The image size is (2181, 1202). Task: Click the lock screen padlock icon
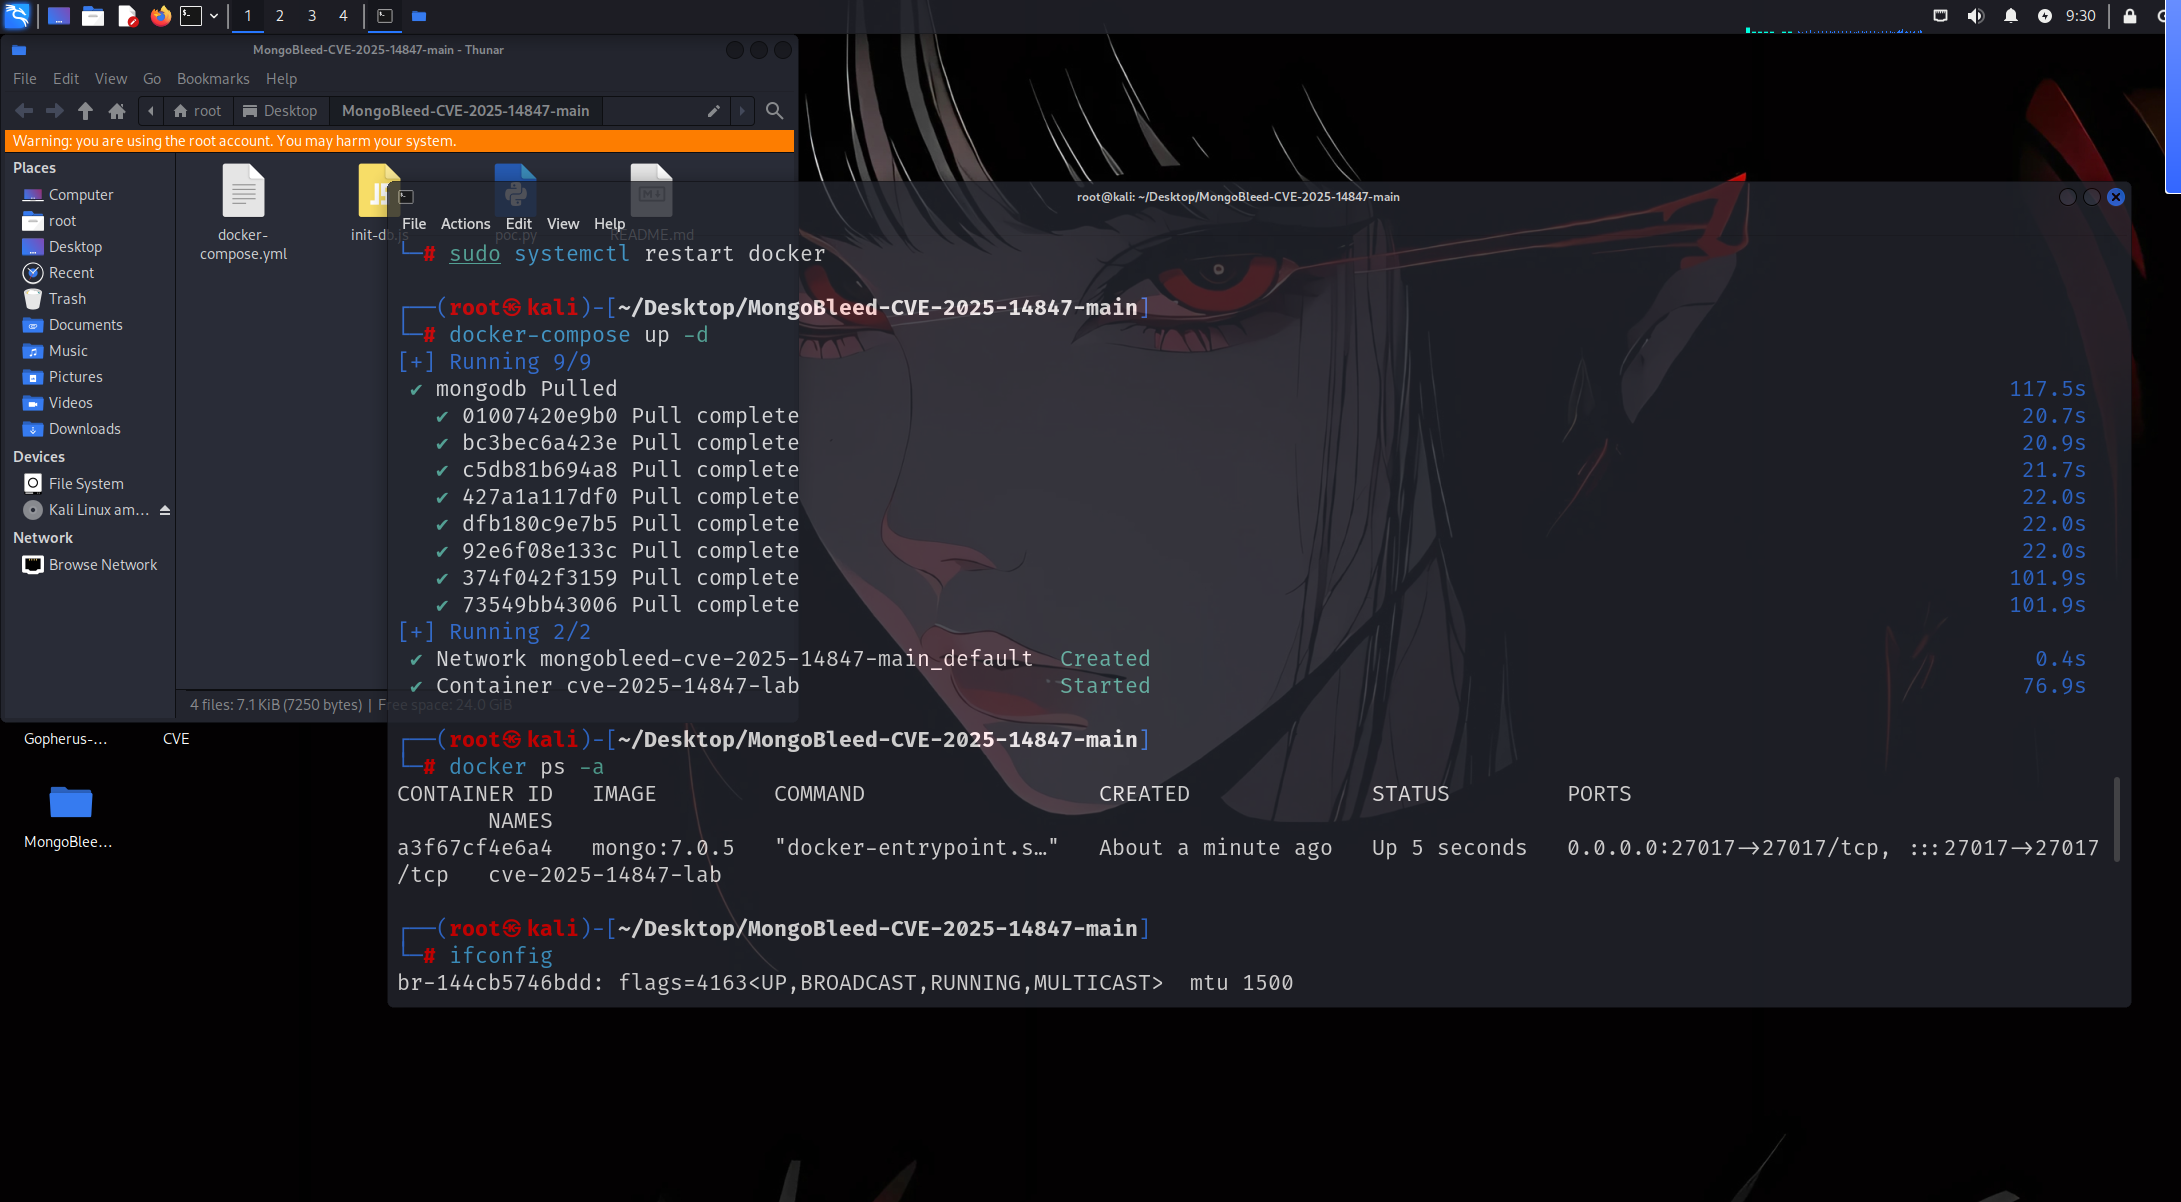(x=2129, y=16)
